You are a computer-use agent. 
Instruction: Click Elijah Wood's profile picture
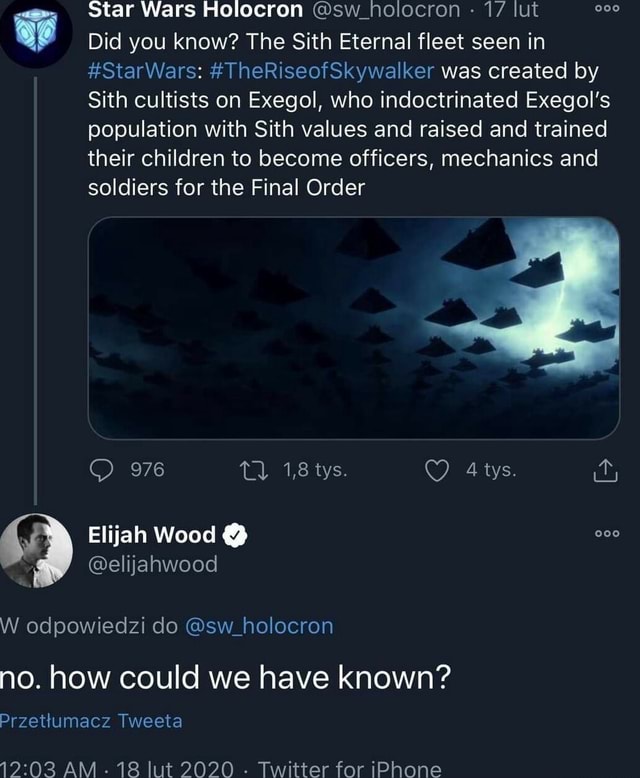37,550
